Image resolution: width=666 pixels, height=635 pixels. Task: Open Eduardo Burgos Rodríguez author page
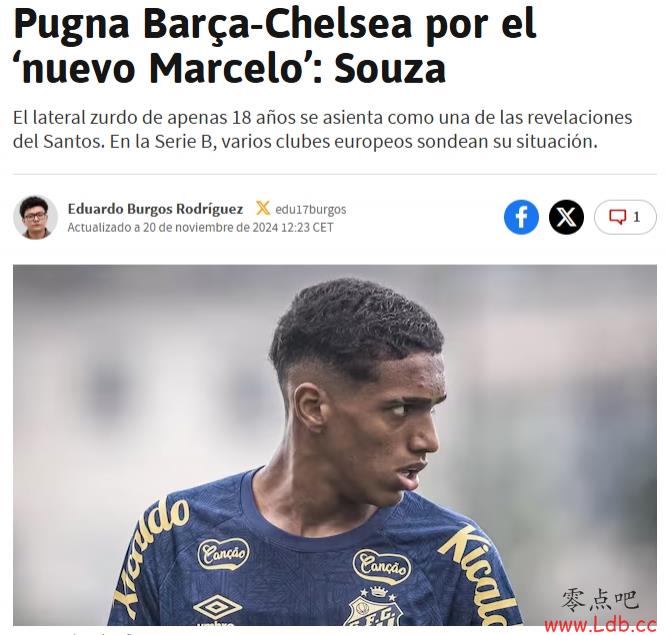(155, 209)
